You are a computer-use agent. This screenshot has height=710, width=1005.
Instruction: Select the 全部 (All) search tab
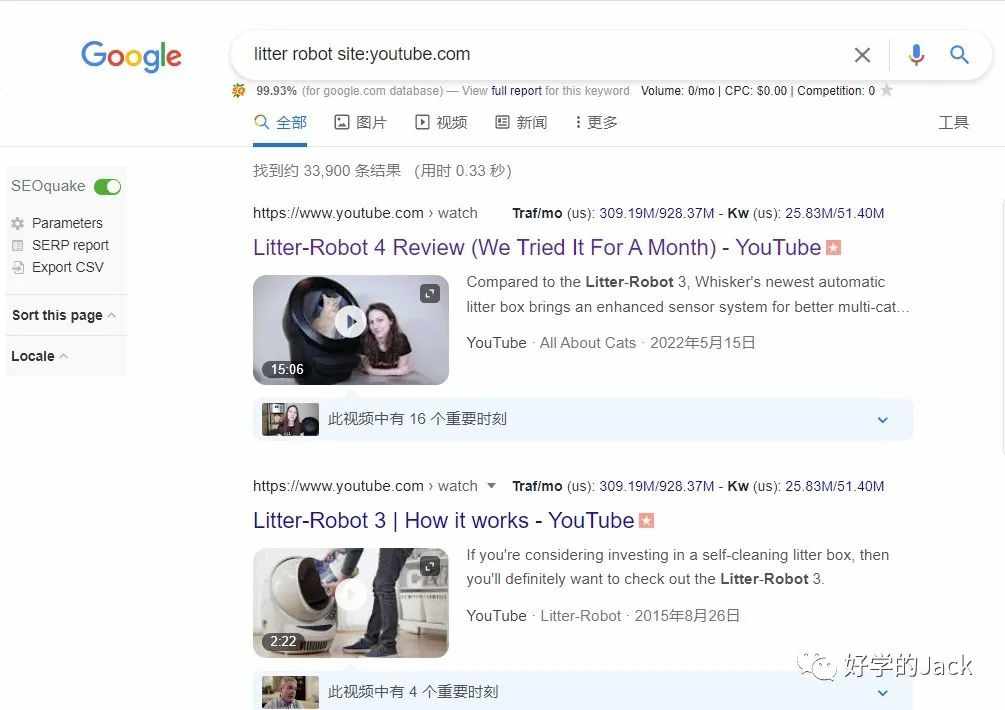click(280, 122)
